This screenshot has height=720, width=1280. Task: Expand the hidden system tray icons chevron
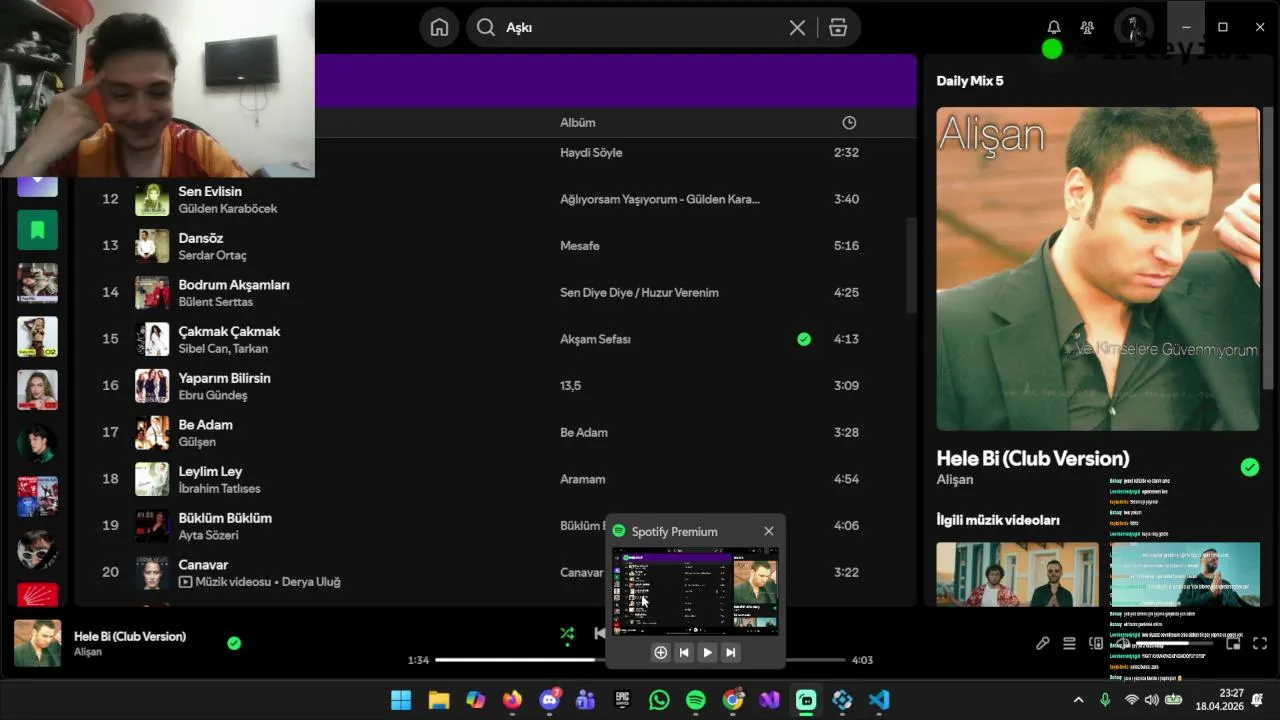click(x=1078, y=700)
